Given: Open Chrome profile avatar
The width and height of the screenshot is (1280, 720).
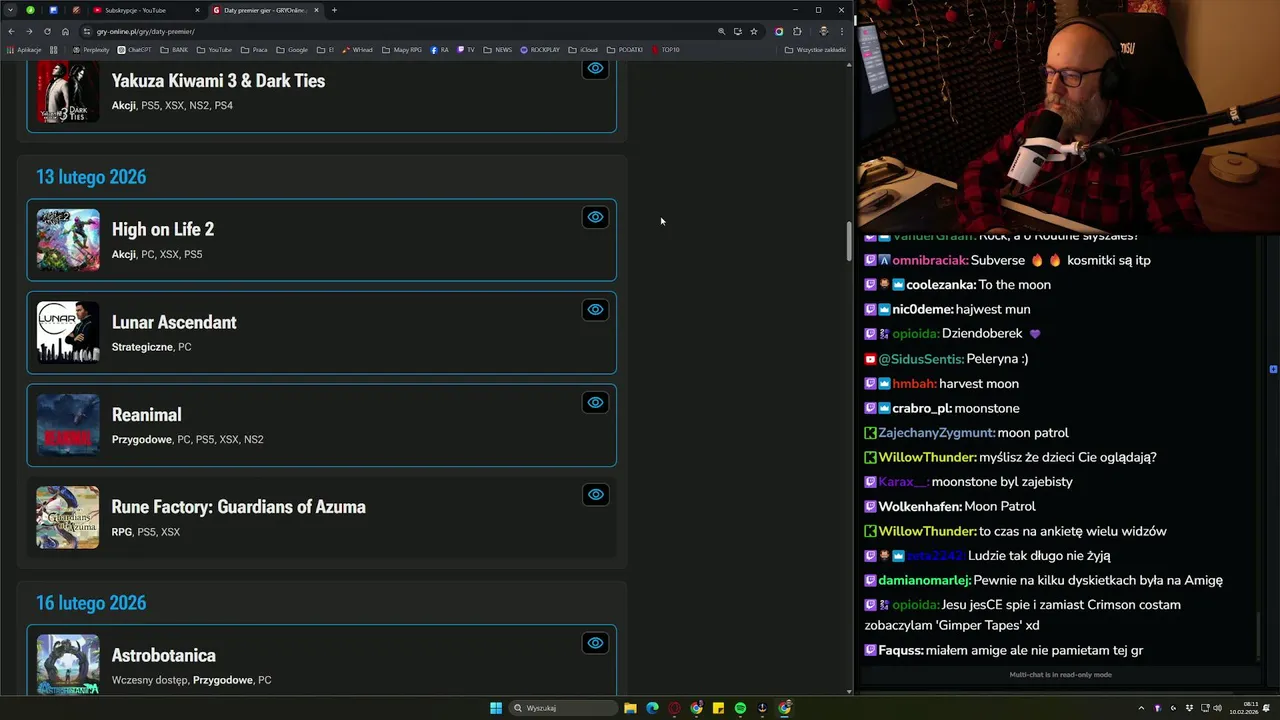Looking at the screenshot, I should (824, 31).
